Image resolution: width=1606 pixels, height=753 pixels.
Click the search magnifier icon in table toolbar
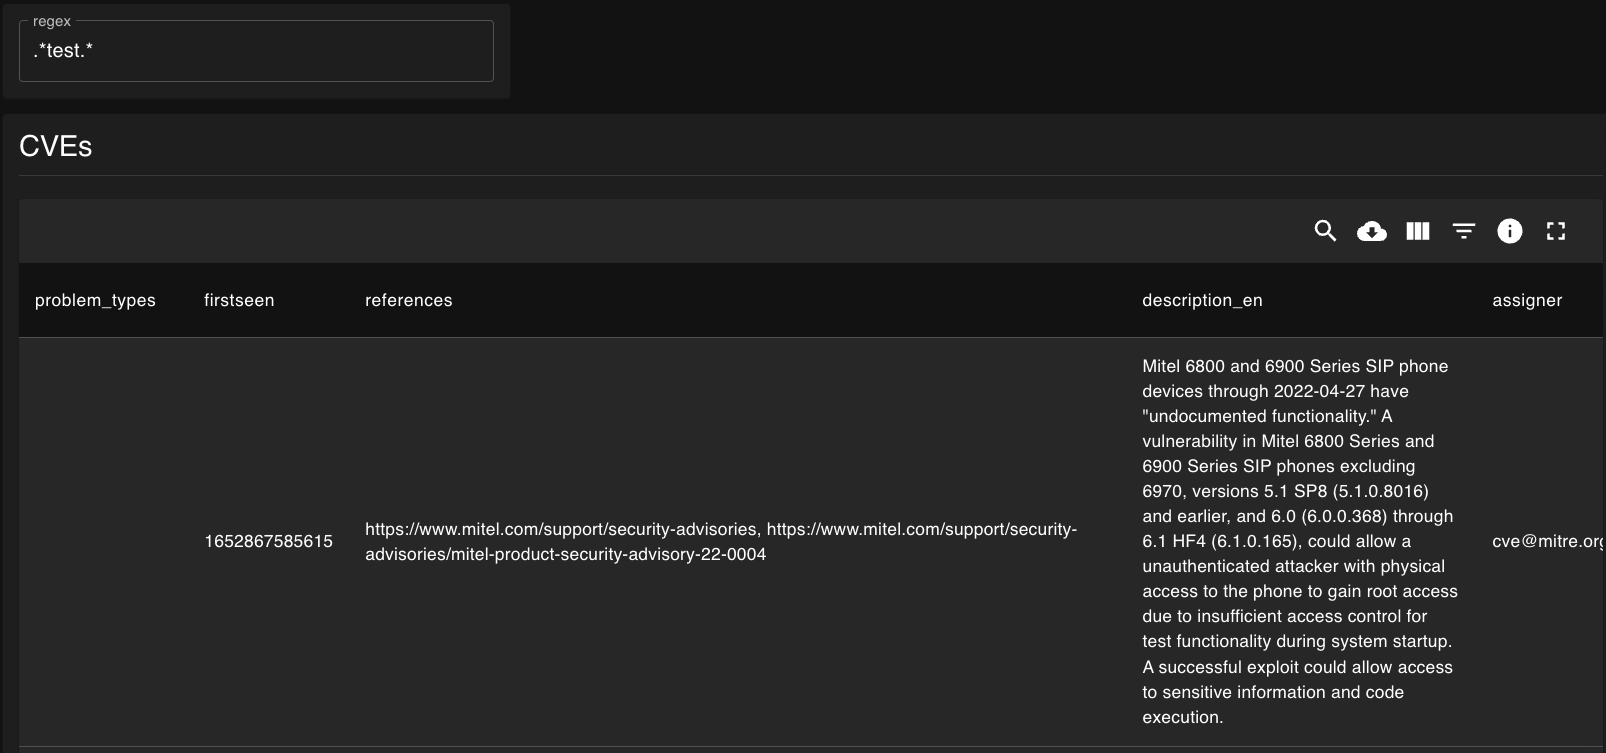click(1325, 231)
